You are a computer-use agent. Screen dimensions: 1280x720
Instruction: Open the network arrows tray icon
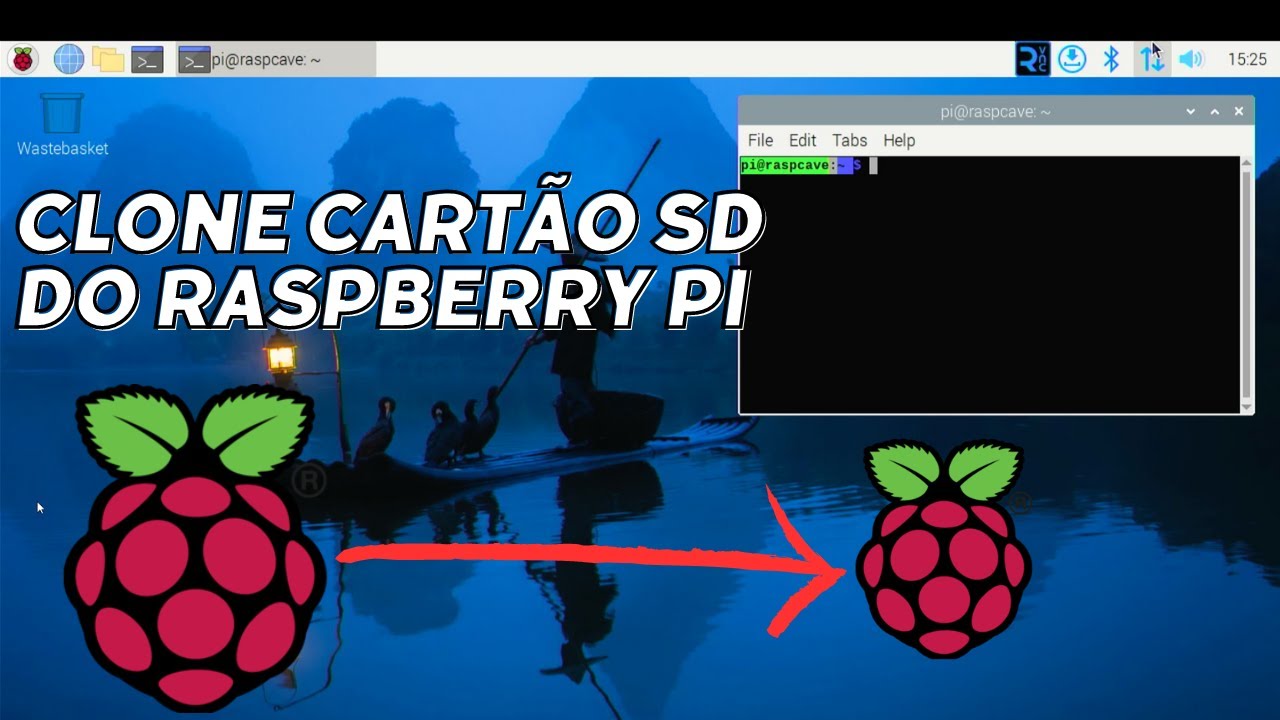[1152, 59]
